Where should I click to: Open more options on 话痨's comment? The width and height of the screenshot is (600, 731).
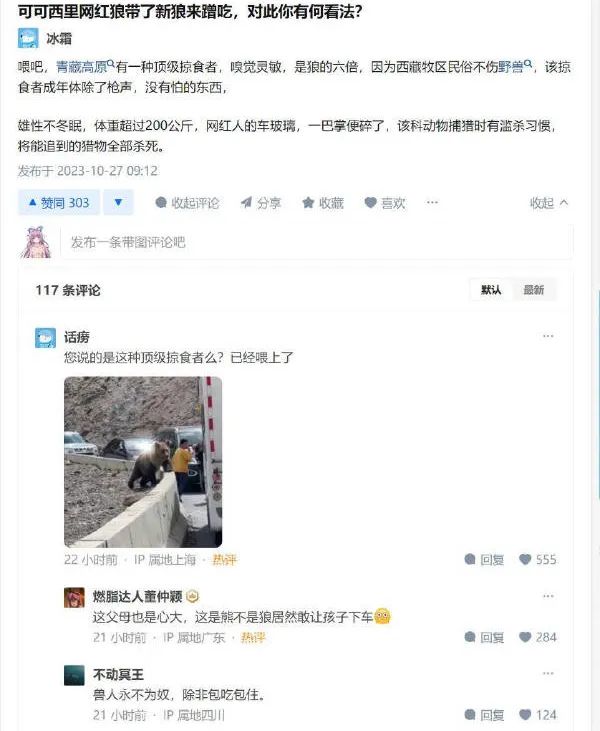pyautogui.click(x=548, y=336)
